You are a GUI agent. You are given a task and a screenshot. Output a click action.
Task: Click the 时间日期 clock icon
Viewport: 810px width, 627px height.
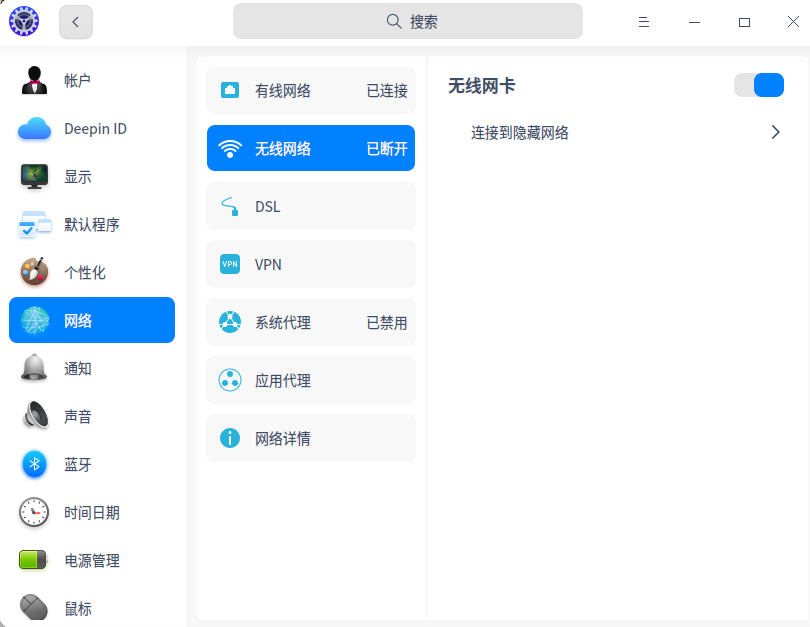click(x=34, y=512)
